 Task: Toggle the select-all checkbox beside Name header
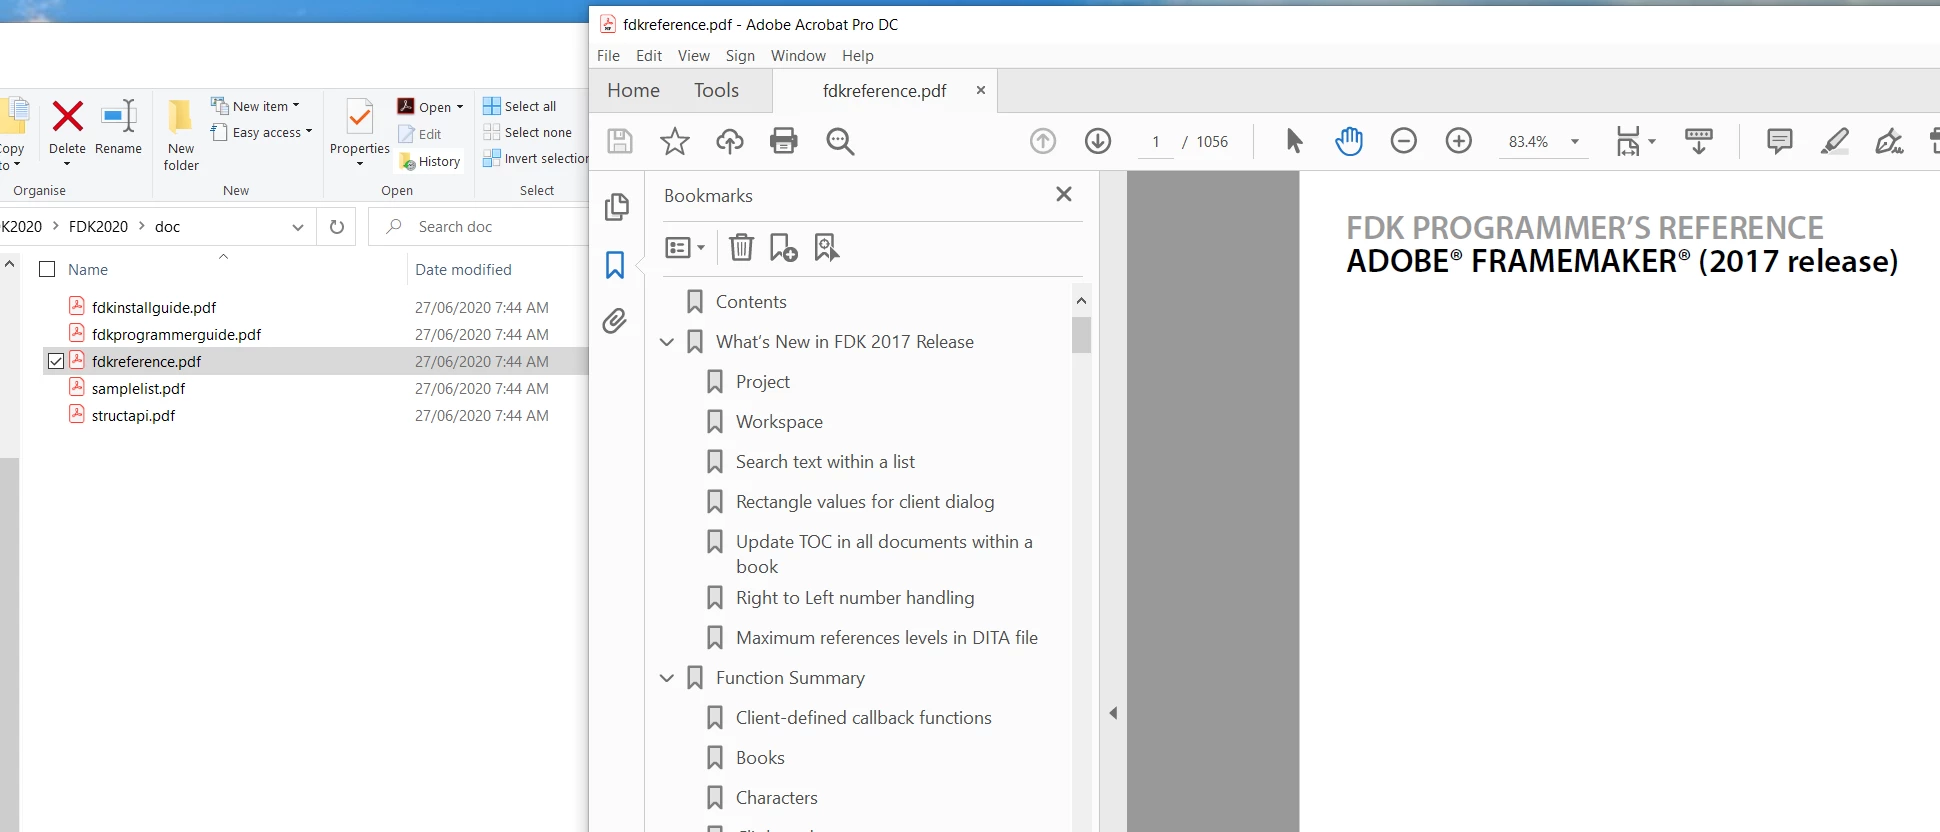pos(46,269)
